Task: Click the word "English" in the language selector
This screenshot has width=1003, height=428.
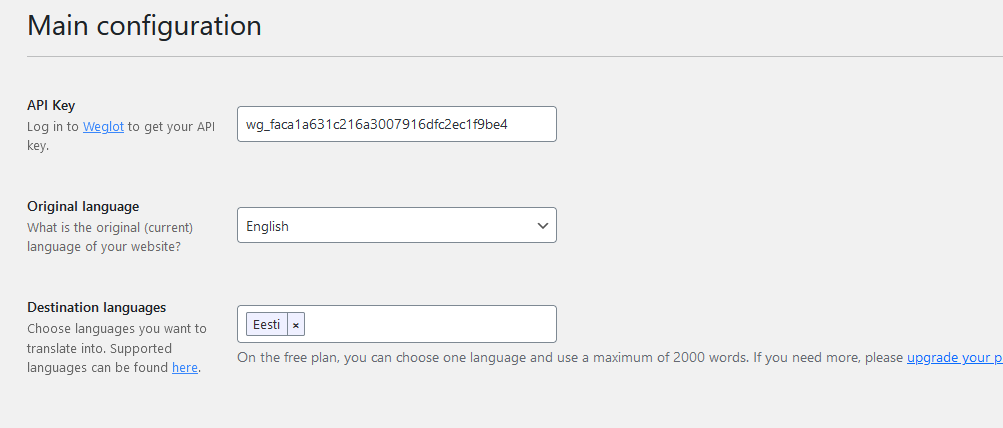Action: [x=267, y=226]
